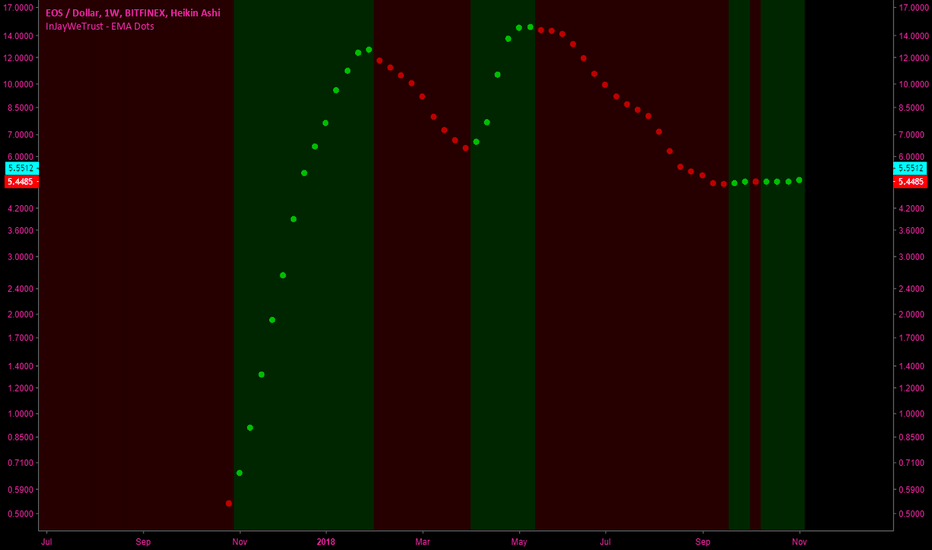932x550 pixels.
Task: Click 14.0000 on the left price axis
Action: coord(18,36)
